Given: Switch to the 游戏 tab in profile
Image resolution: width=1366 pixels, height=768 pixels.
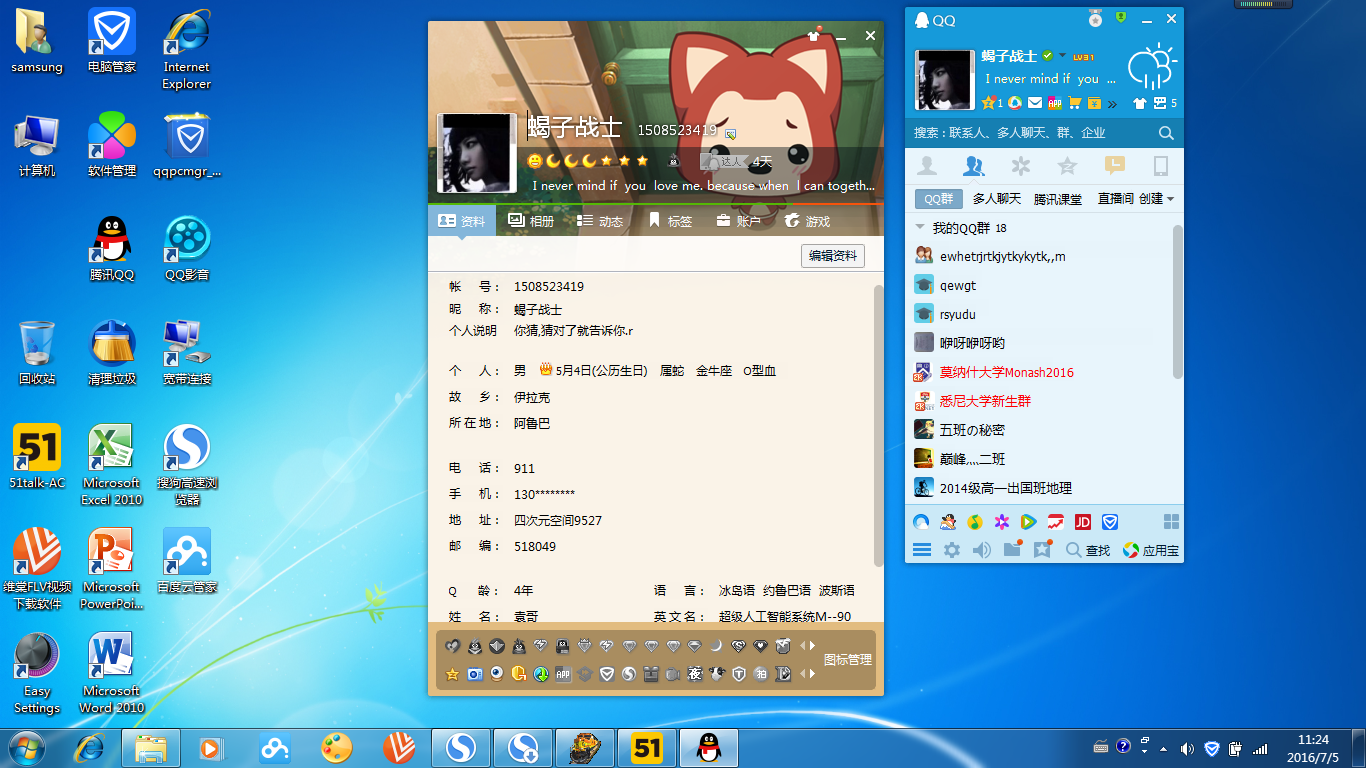Looking at the screenshot, I should pos(807,221).
